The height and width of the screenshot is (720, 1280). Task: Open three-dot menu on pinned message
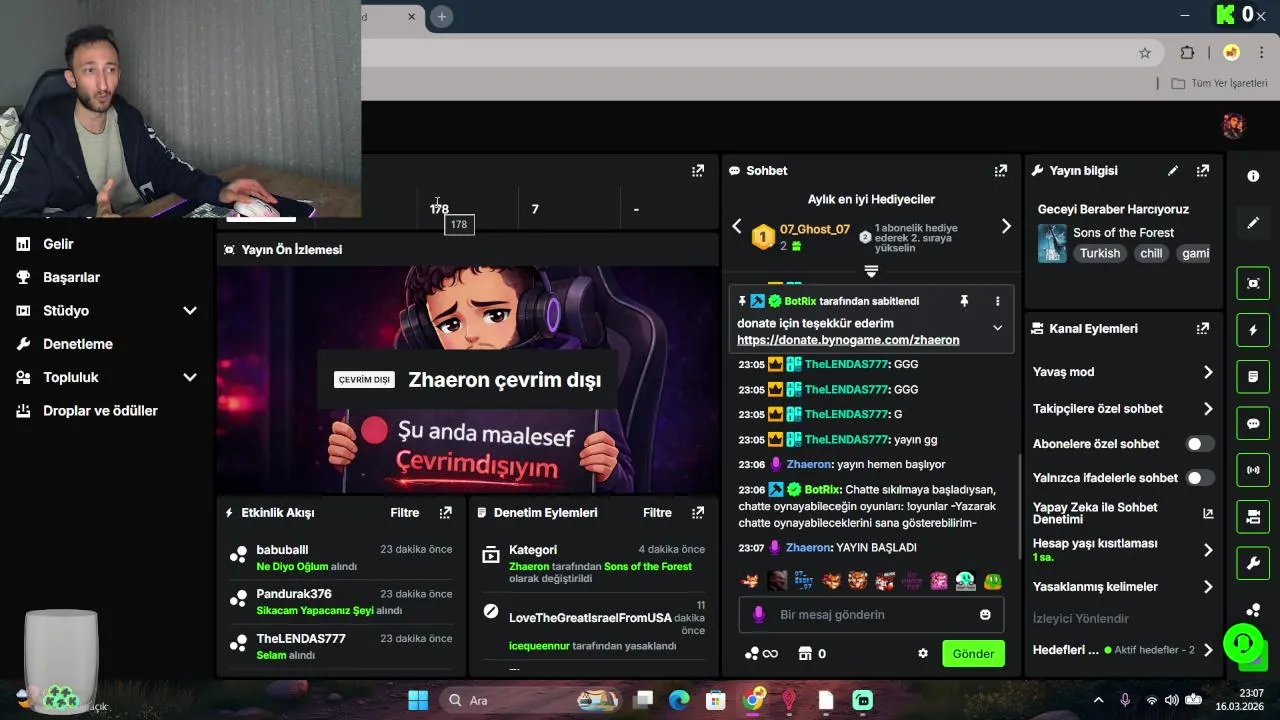[x=997, y=301]
